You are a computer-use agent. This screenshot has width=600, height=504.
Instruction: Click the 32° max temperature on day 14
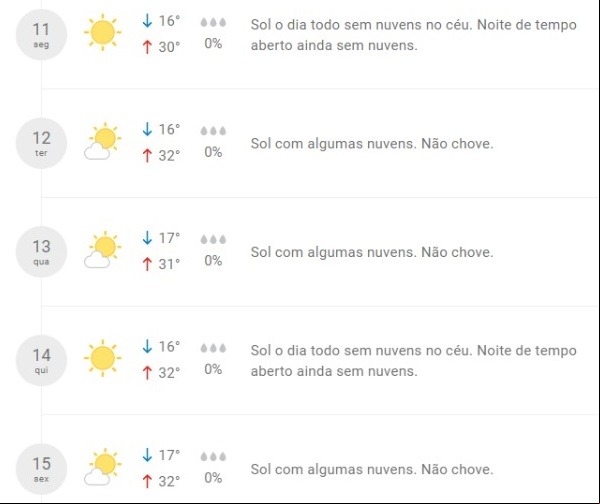[169, 373]
